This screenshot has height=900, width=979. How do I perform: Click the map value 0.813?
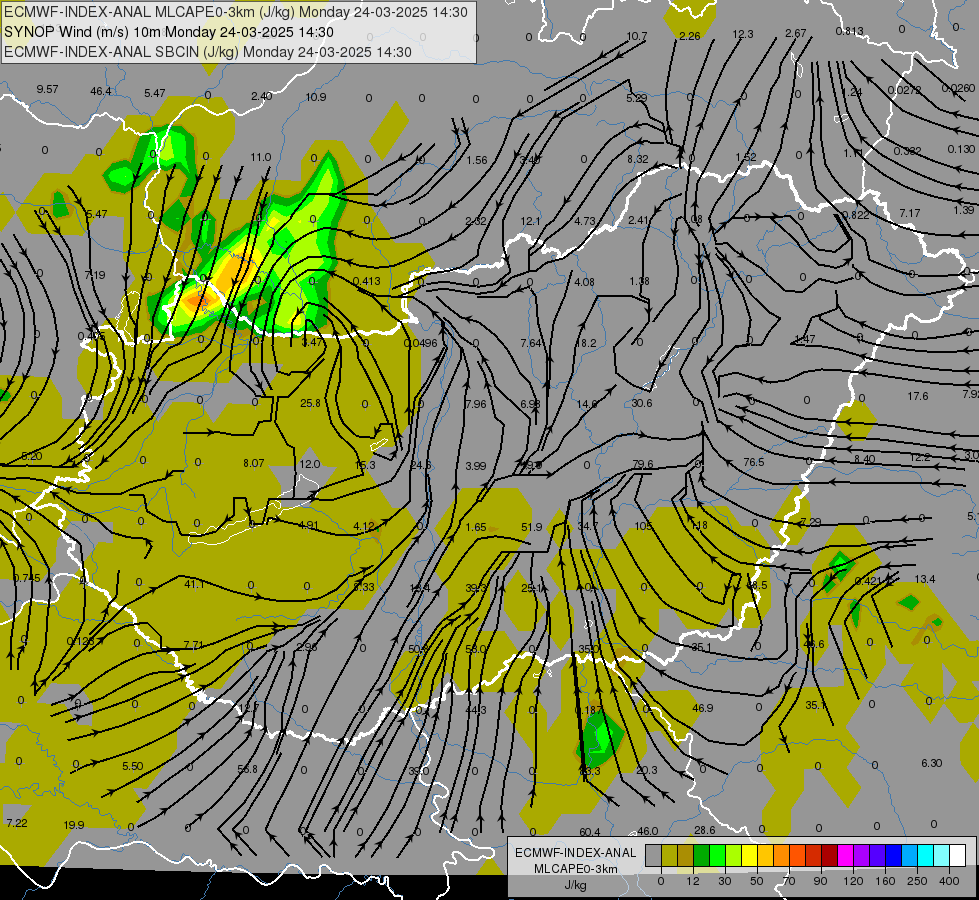tap(849, 31)
